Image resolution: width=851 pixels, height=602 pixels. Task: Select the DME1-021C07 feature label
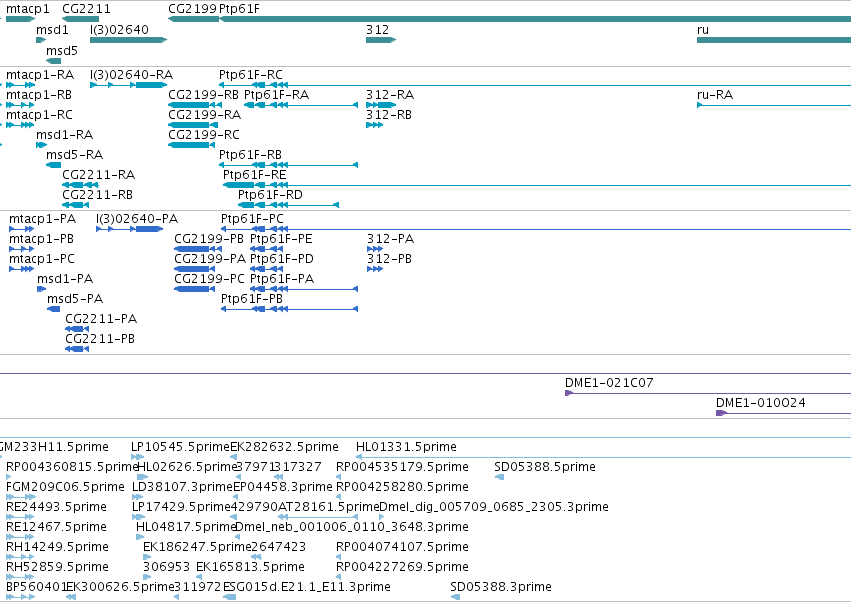609,383
